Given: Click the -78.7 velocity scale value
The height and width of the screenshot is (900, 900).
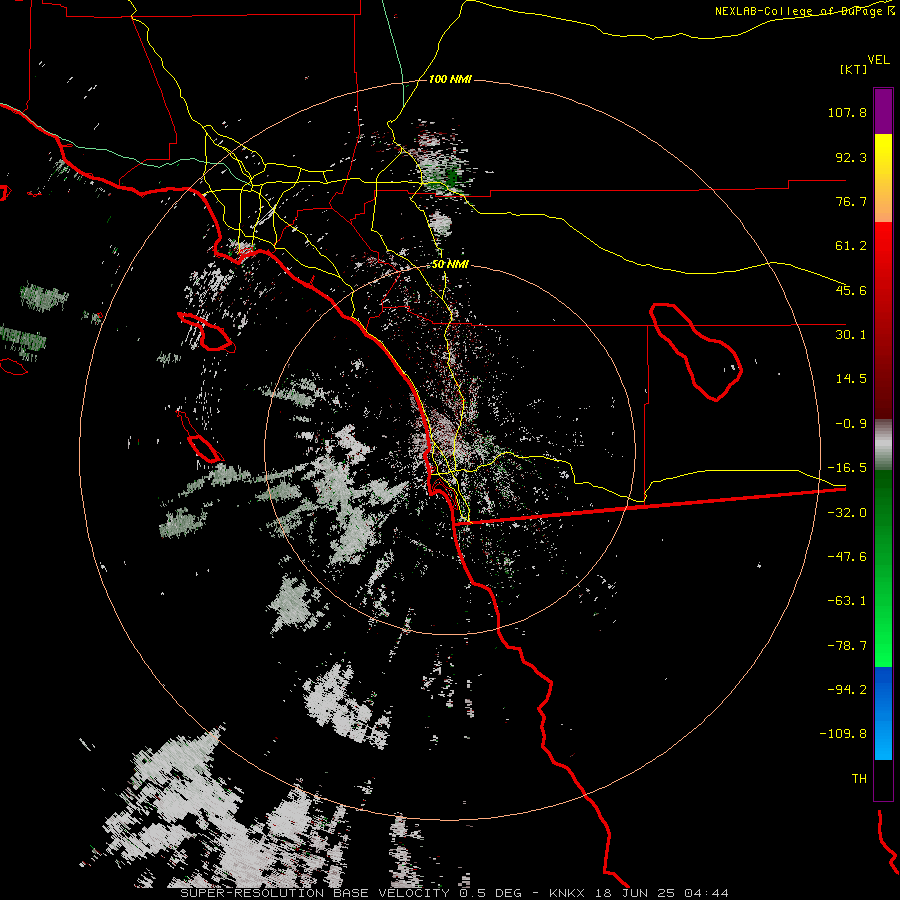Looking at the screenshot, I should pos(847,646).
